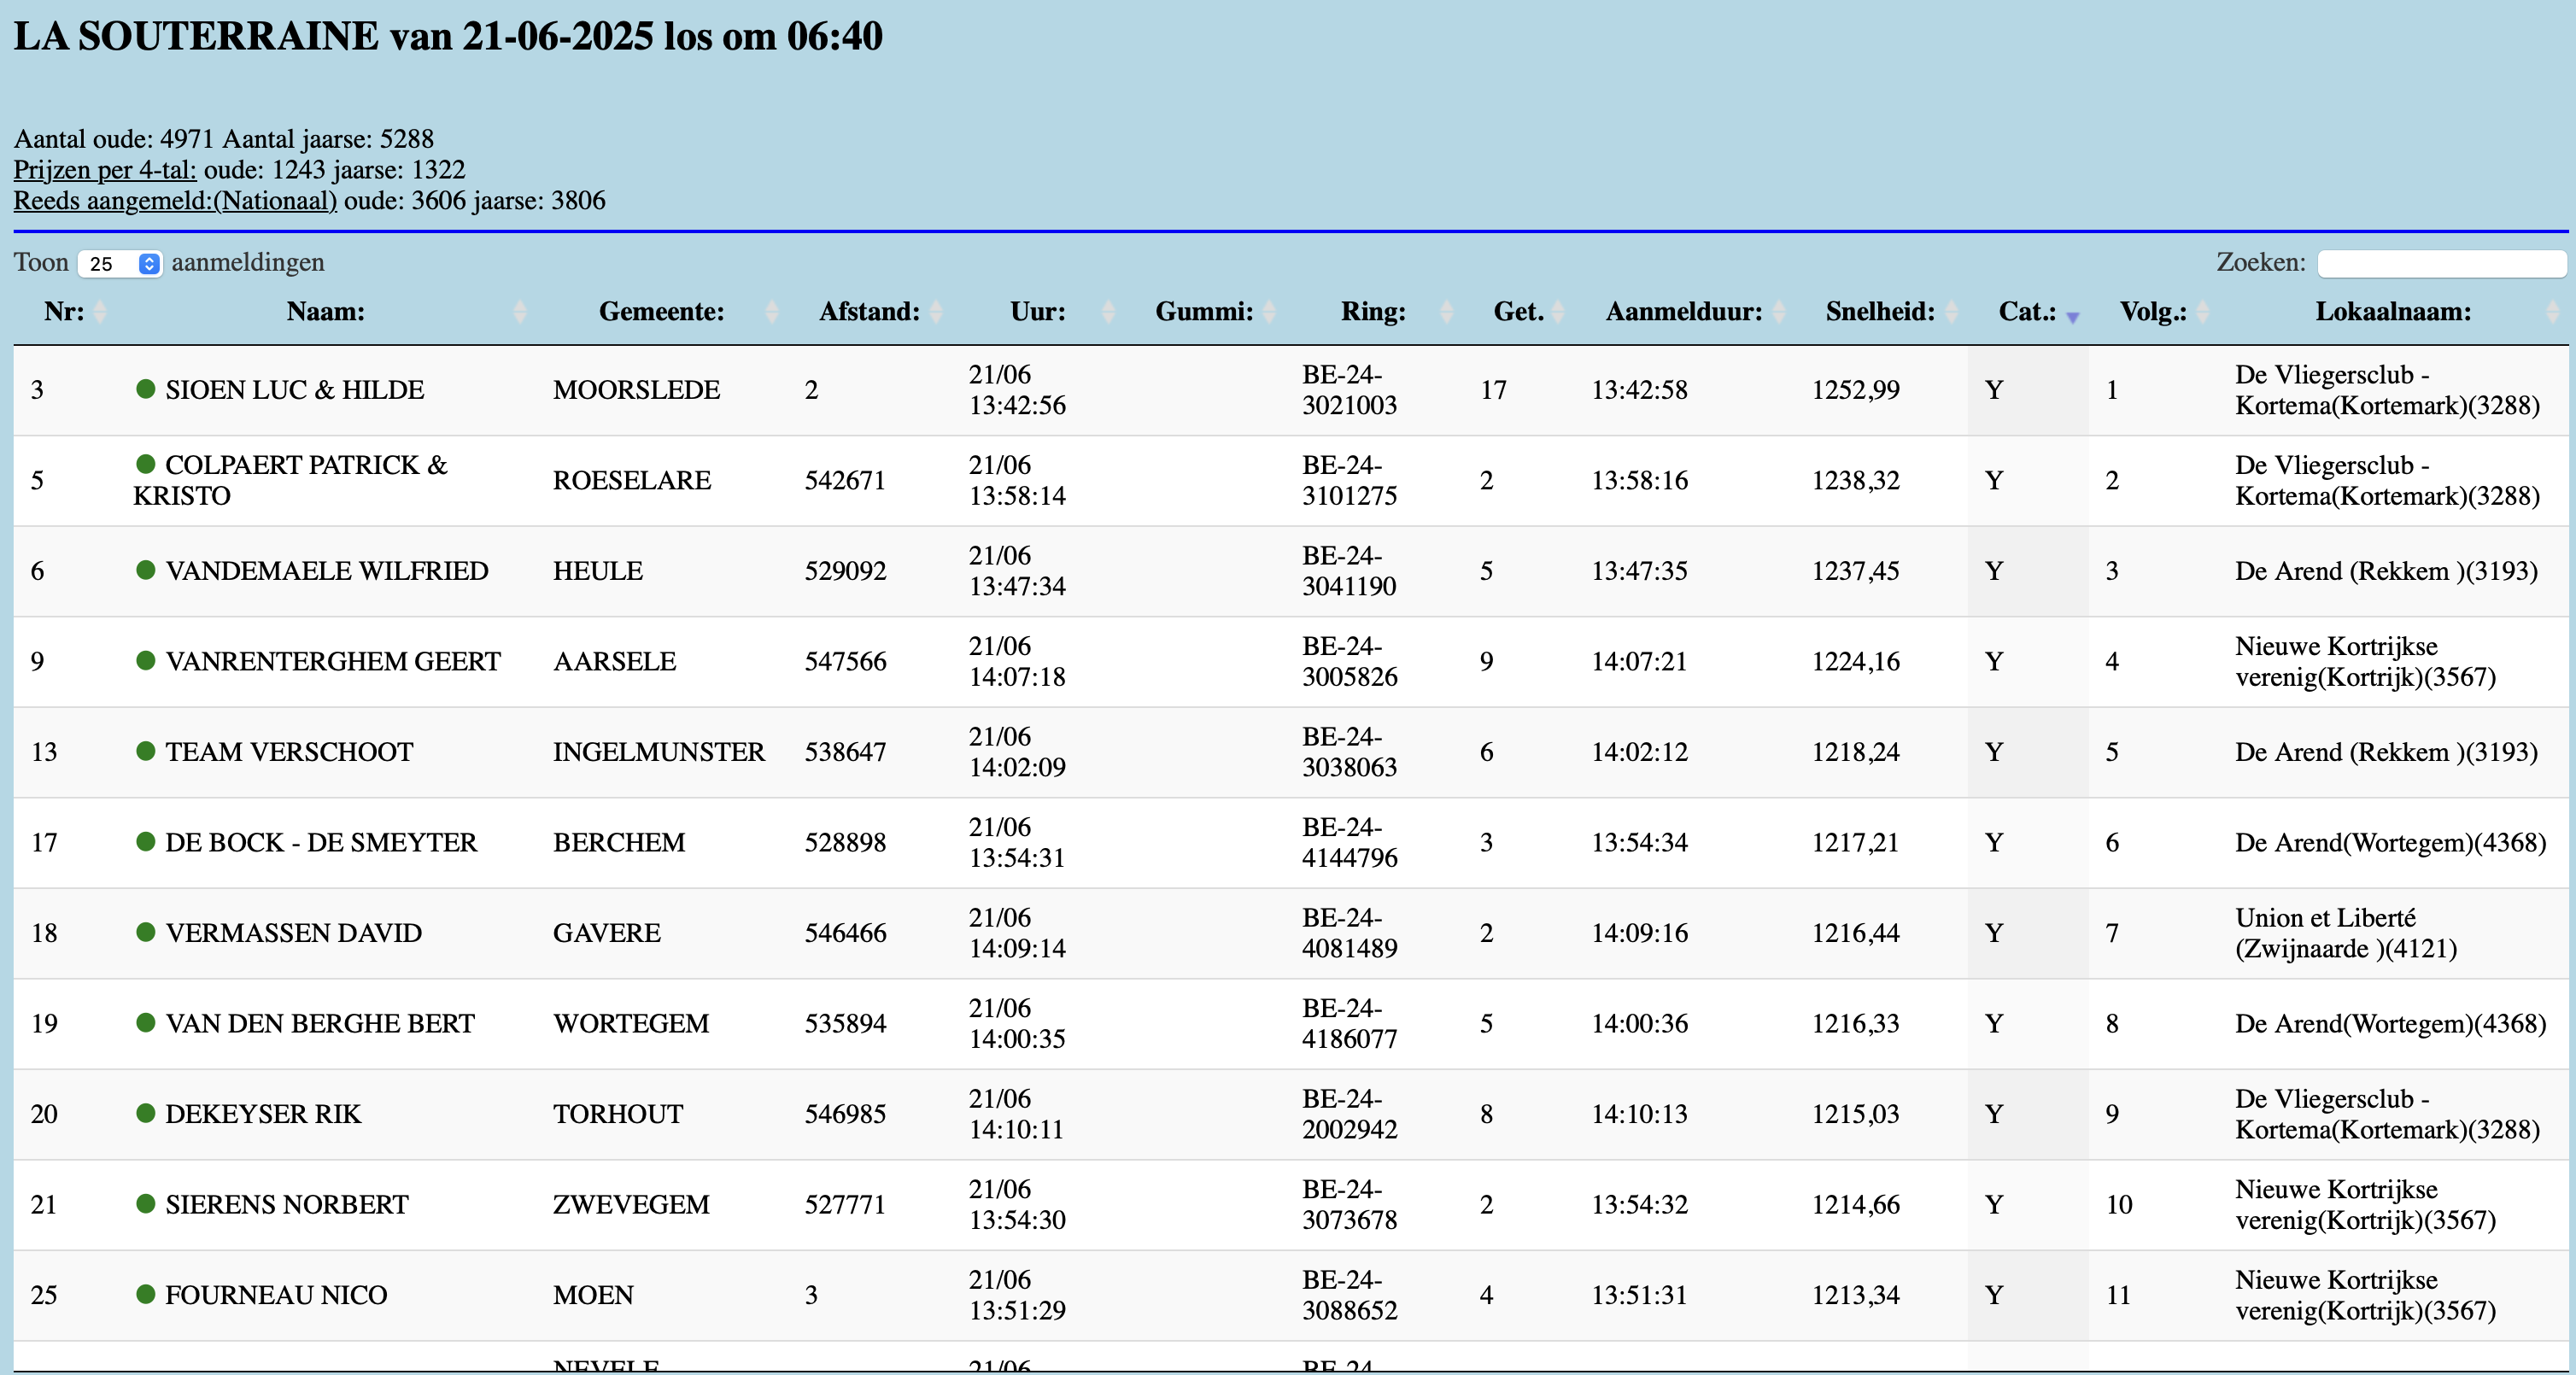Click green dot beside VANDEMAELE WILFRIED
The image size is (2576, 1375).
(x=145, y=570)
